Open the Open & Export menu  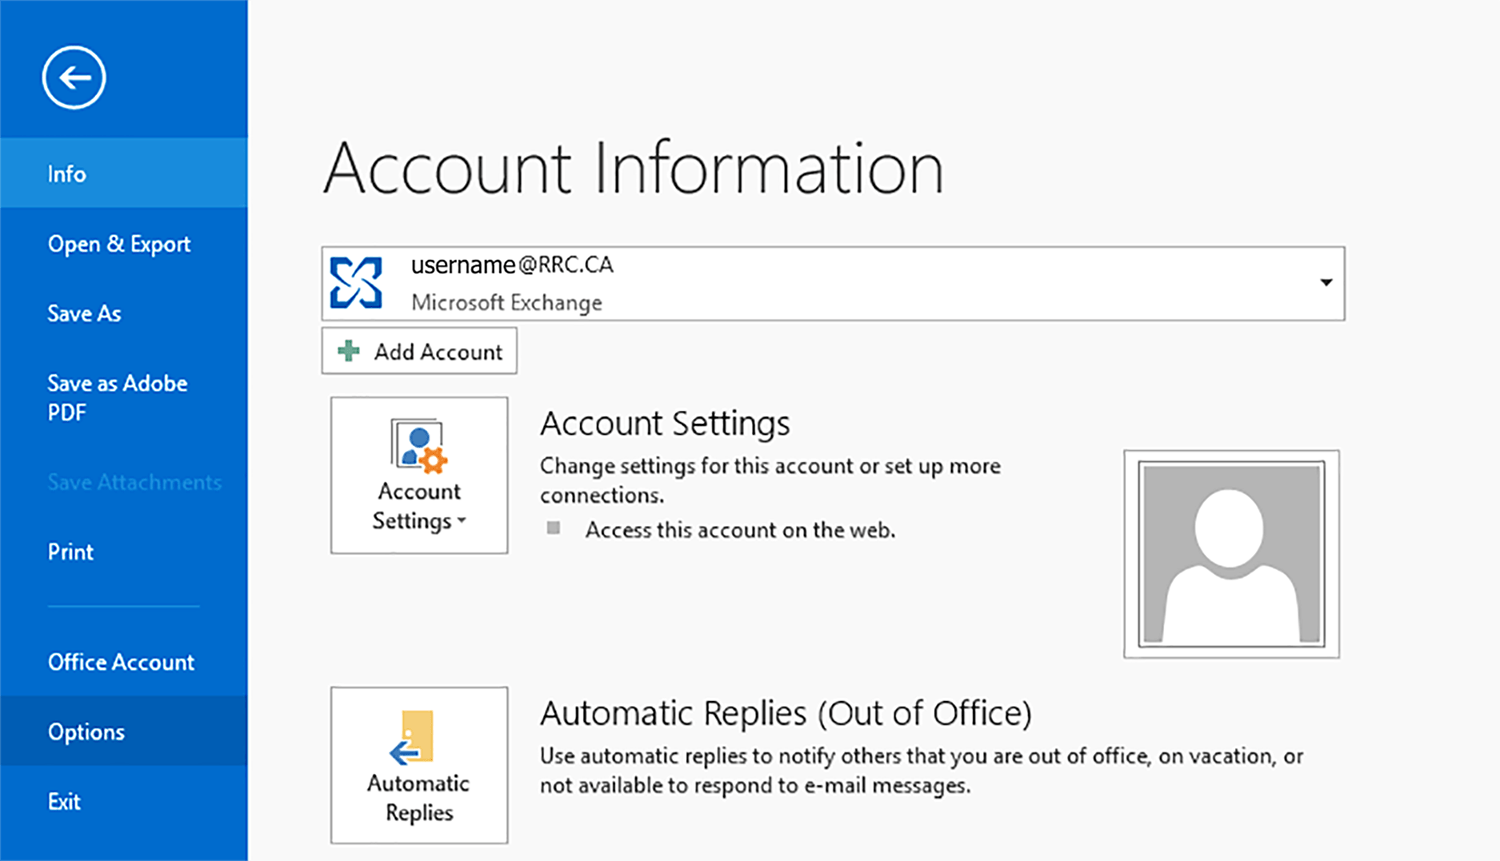click(119, 244)
